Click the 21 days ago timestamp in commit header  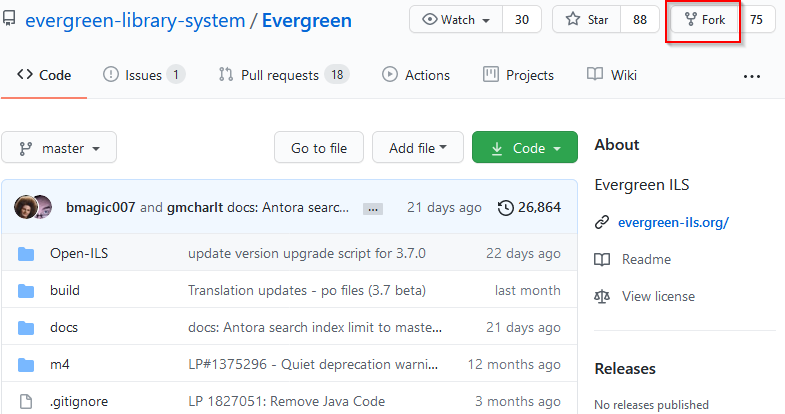(444, 207)
